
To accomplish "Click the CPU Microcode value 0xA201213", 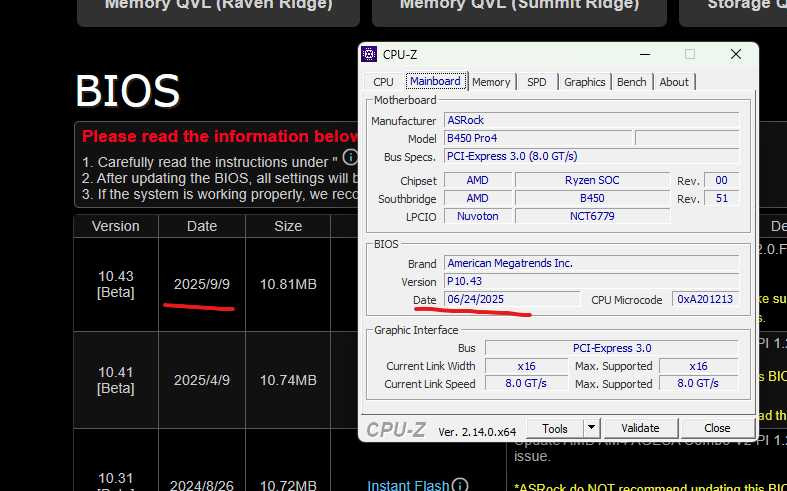I will pos(705,299).
